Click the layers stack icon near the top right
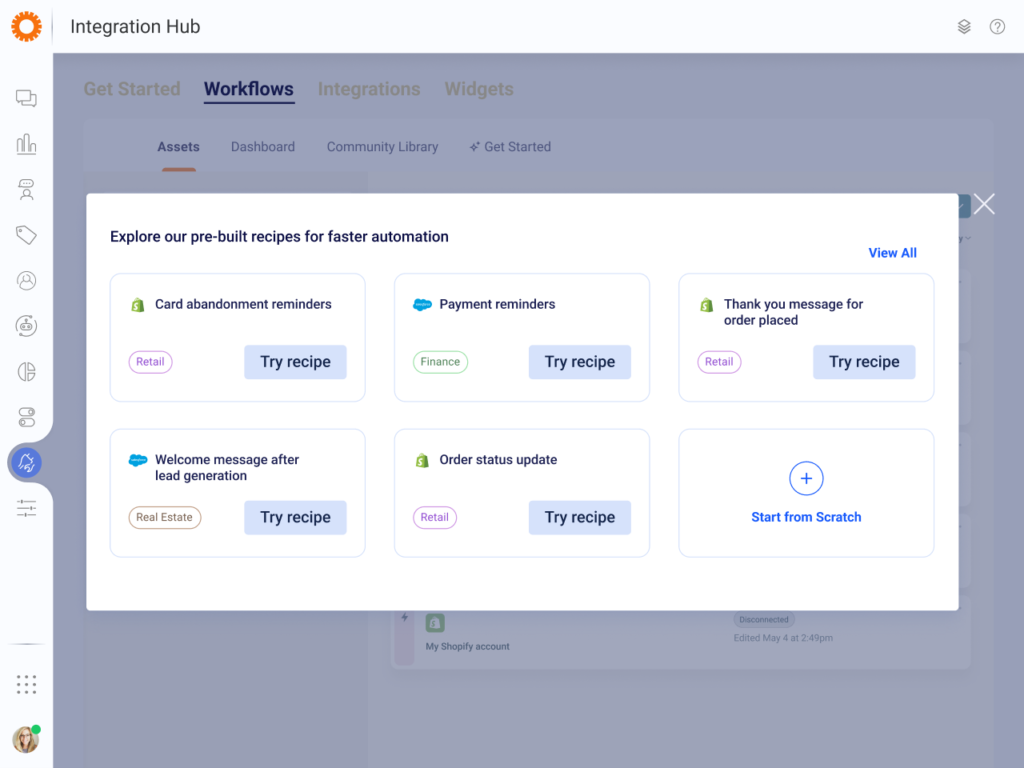 pyautogui.click(x=964, y=27)
